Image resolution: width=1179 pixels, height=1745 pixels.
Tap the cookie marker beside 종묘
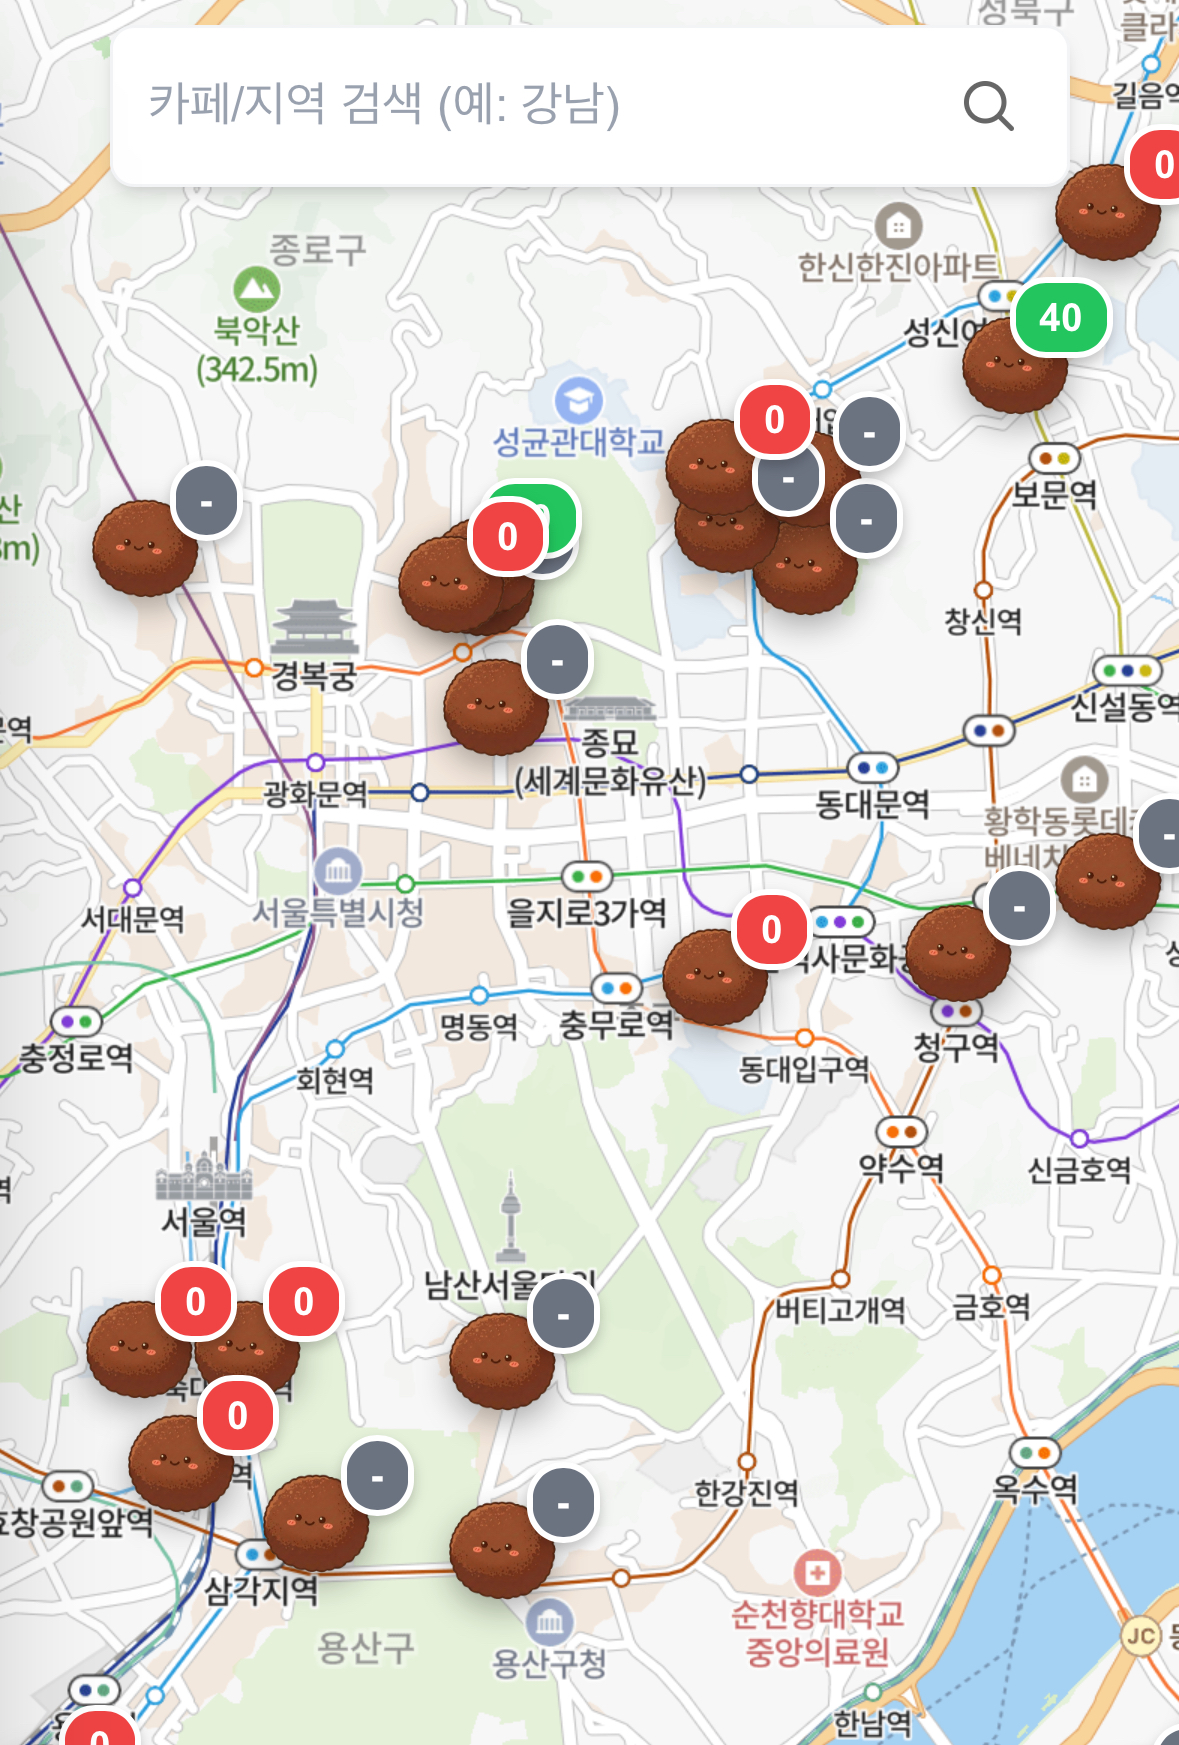point(495,707)
